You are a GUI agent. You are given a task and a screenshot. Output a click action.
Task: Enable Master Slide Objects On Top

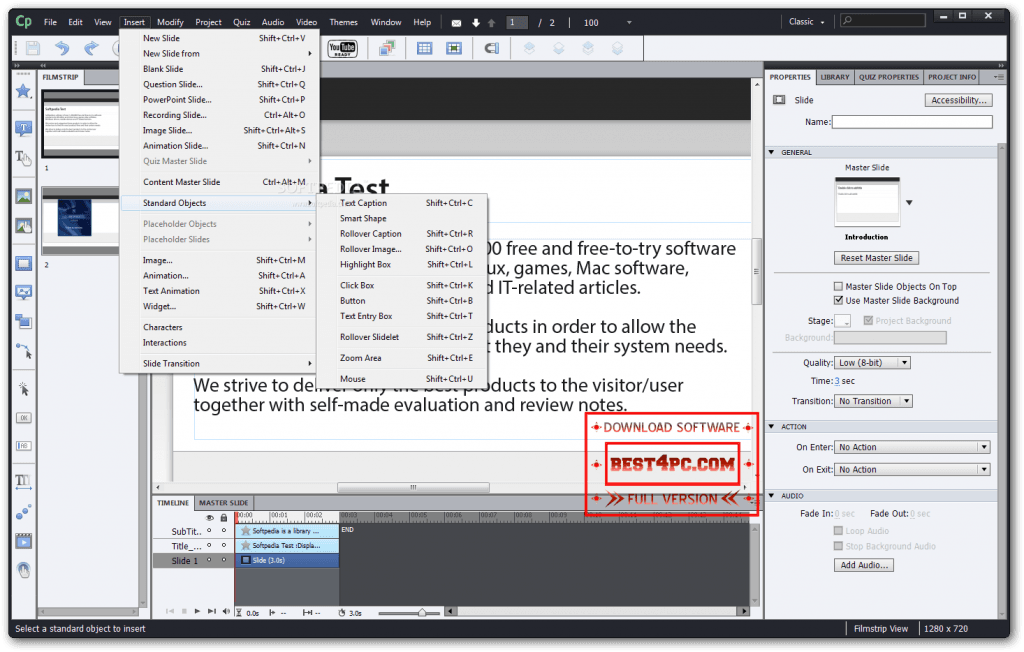coord(838,285)
